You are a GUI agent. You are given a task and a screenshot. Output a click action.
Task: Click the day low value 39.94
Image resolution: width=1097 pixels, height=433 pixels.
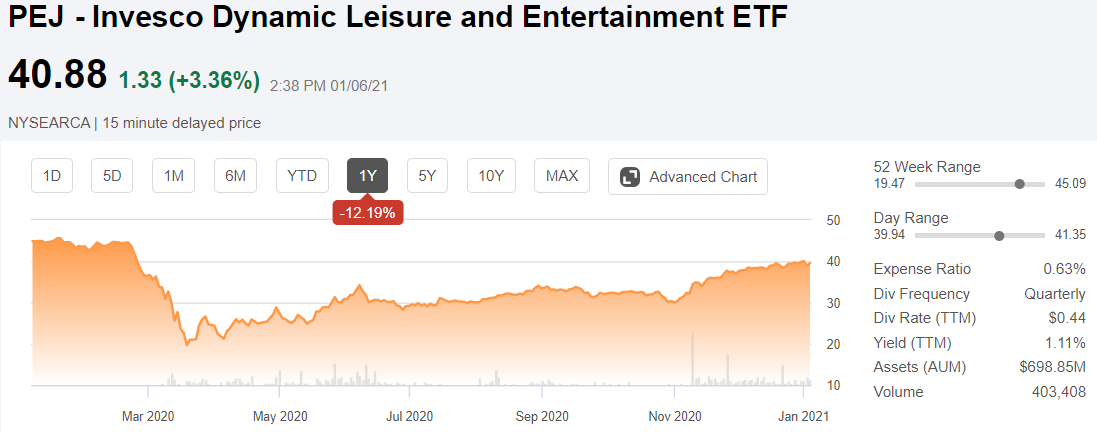pyautogui.click(x=890, y=235)
